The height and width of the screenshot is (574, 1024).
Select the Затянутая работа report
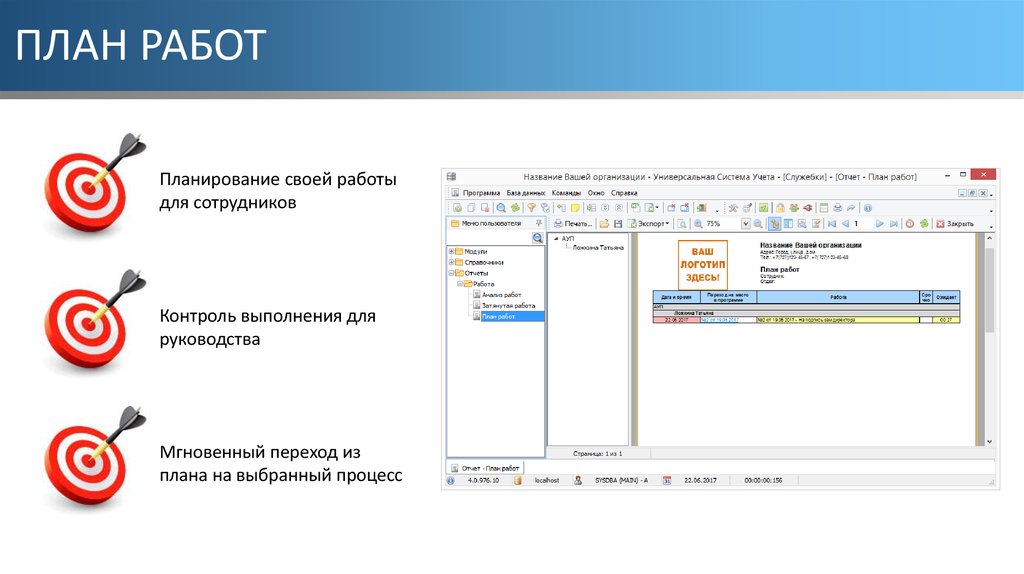pos(508,306)
